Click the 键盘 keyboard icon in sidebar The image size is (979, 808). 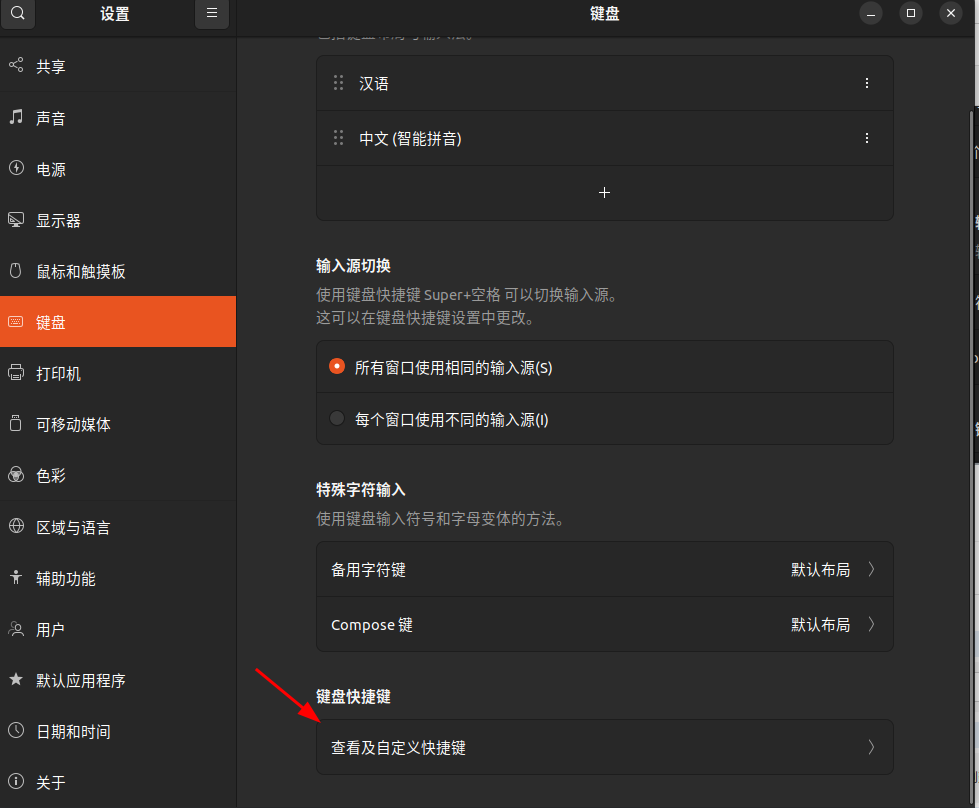click(x=16, y=322)
